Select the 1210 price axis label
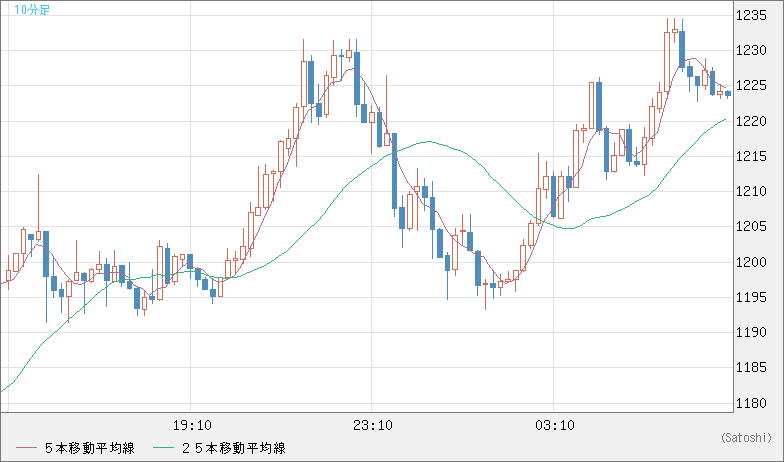 click(x=751, y=192)
